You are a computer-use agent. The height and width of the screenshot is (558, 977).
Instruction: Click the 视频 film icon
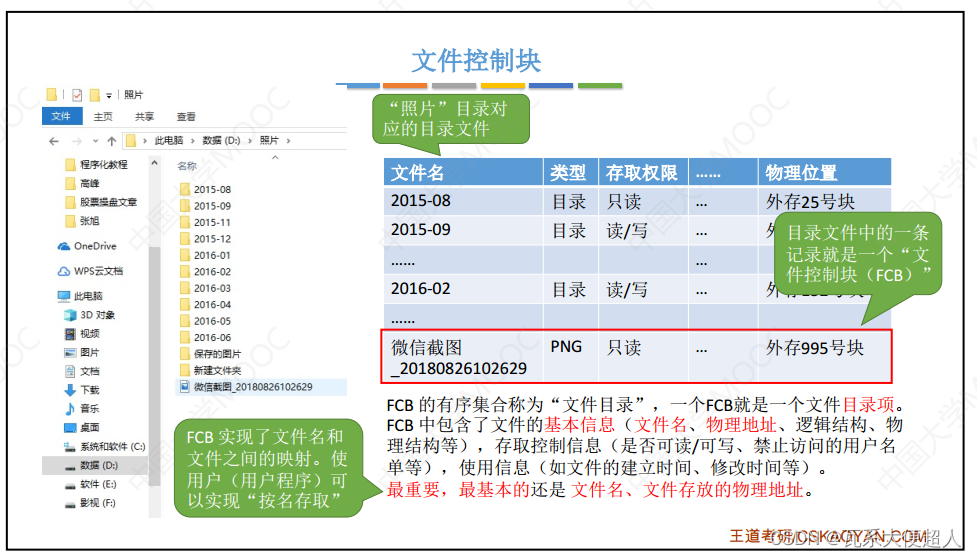[x=70, y=334]
